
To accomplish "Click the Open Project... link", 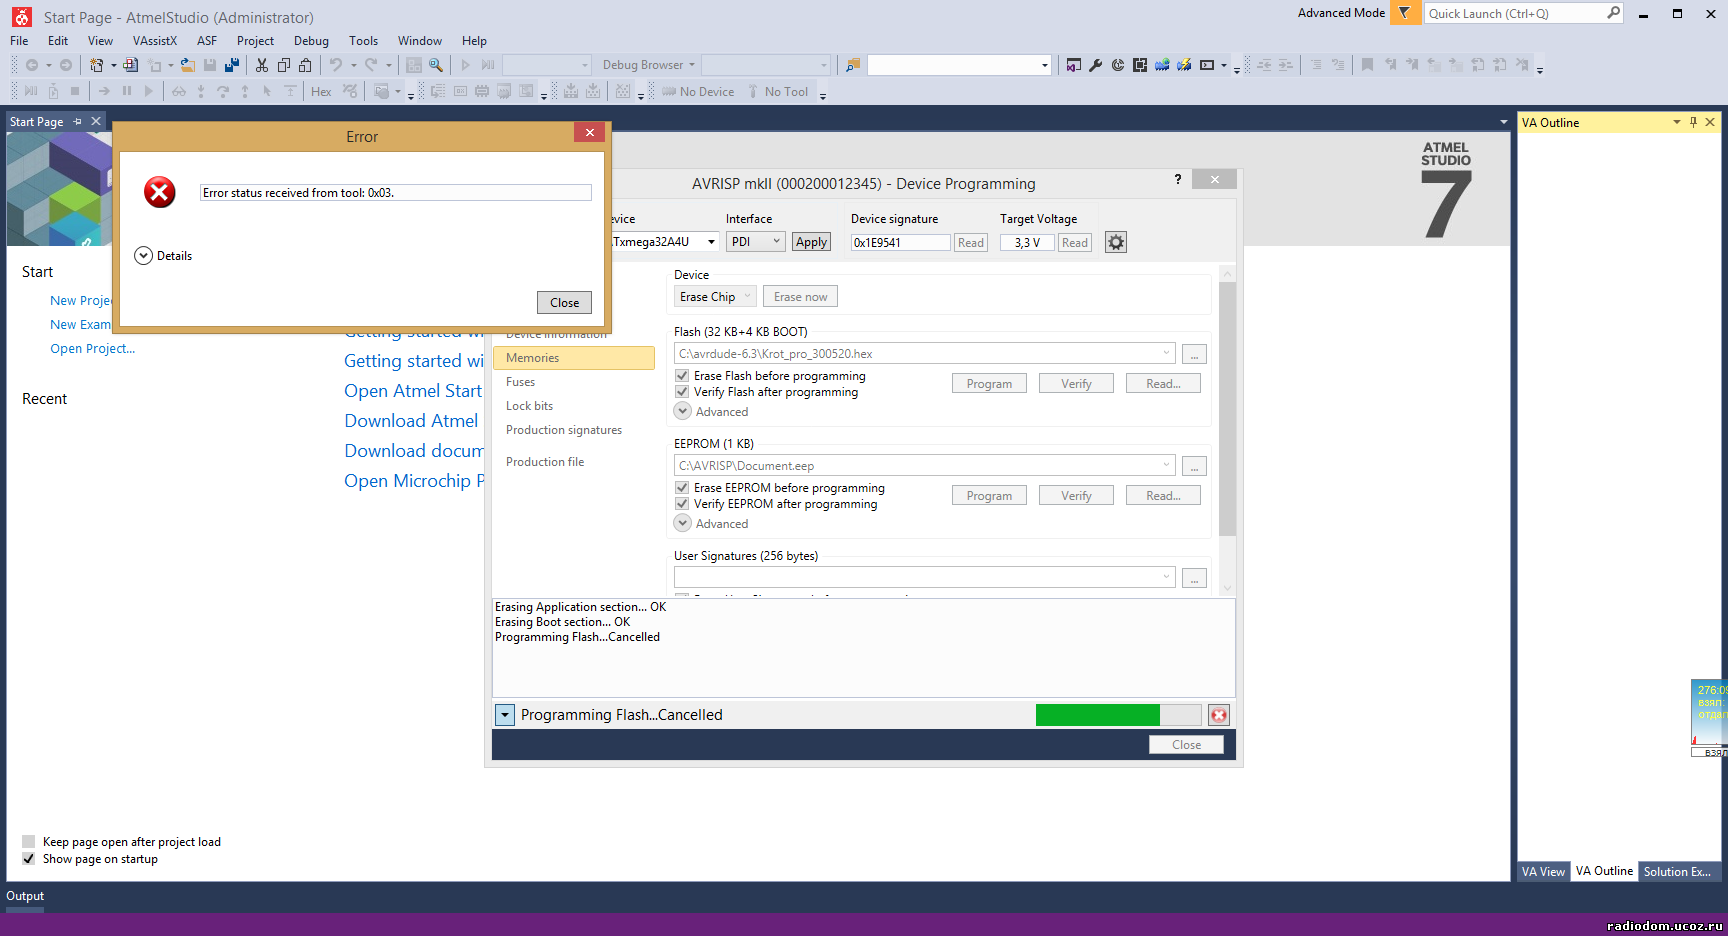I will (92, 349).
